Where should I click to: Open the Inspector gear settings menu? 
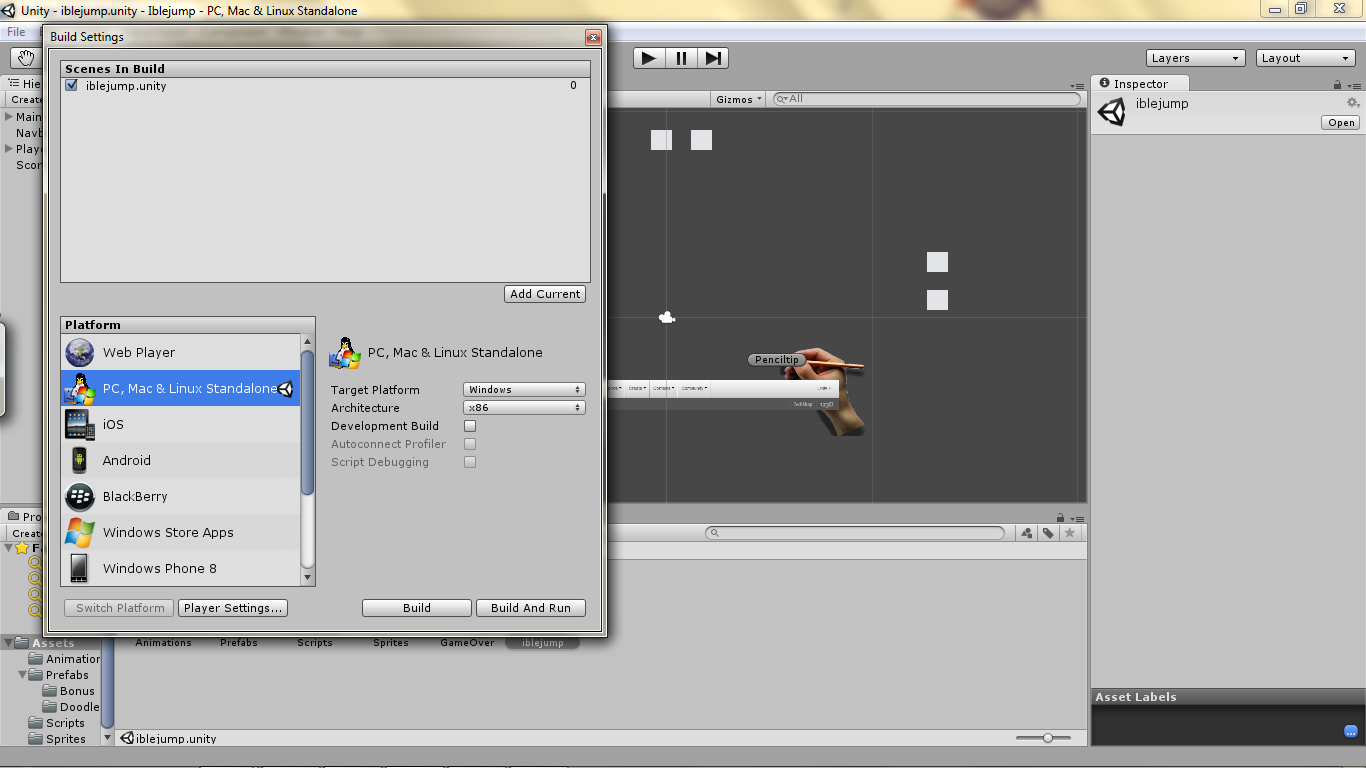(1353, 103)
